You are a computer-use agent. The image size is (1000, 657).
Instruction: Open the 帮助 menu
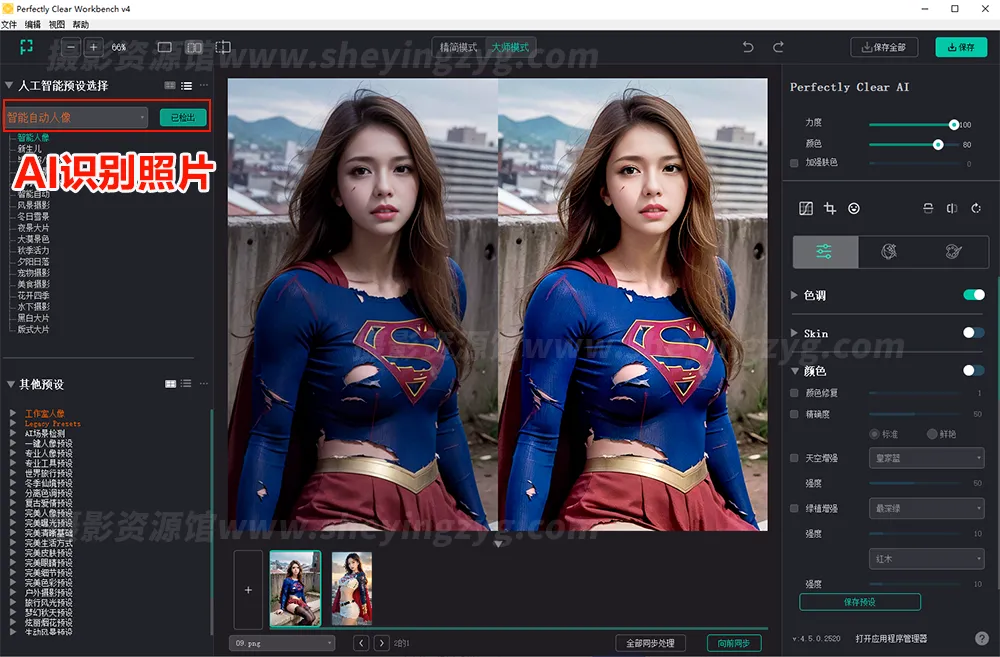pos(80,25)
